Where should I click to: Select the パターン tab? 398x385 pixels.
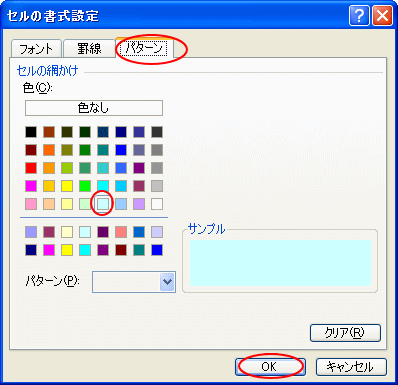145,48
